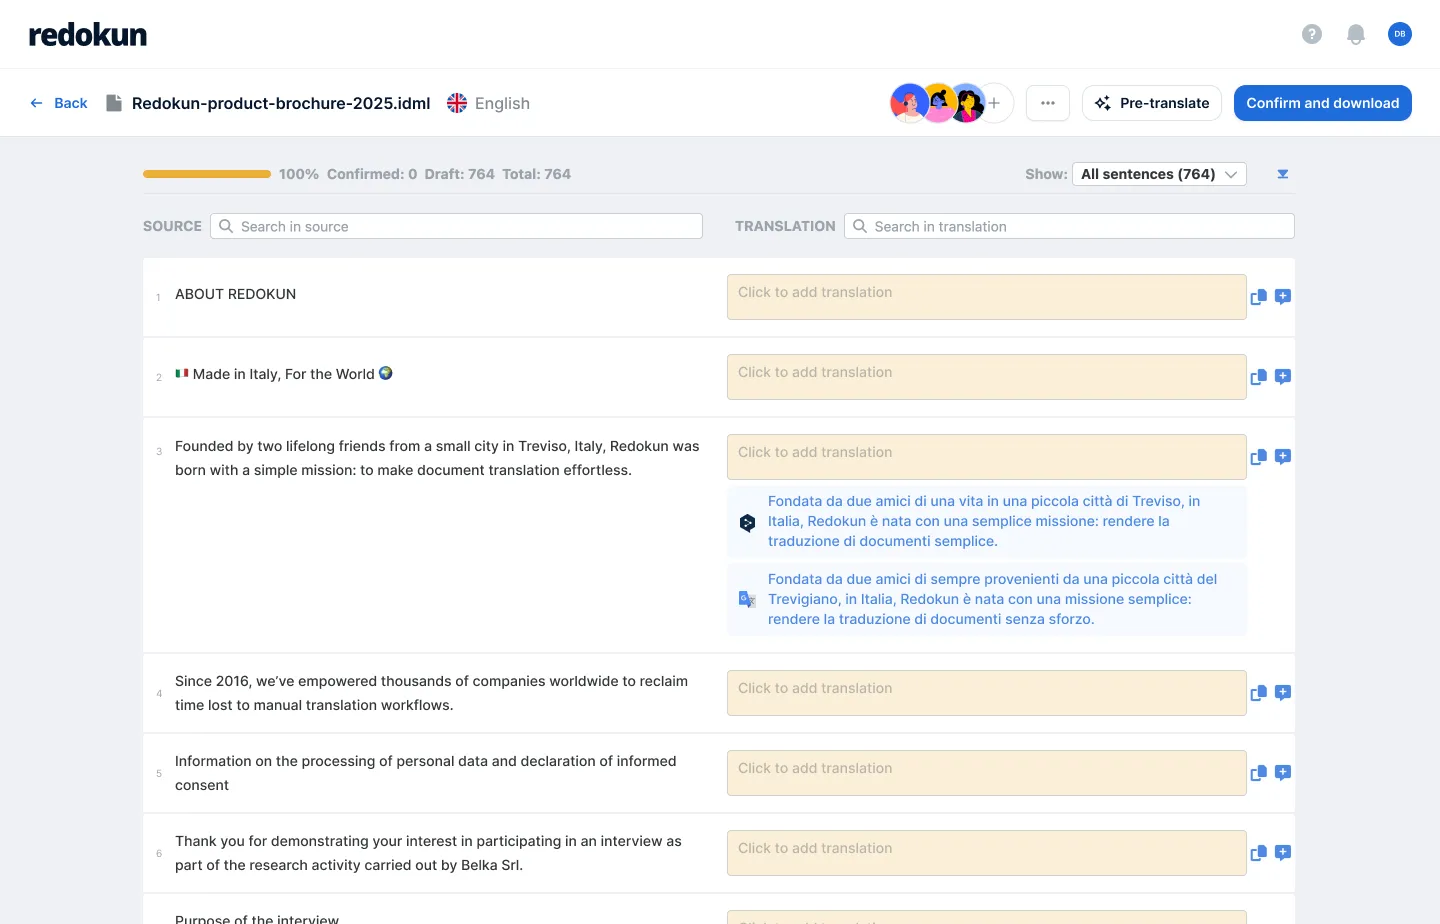Add comment on Since 2016 row

point(1283,693)
